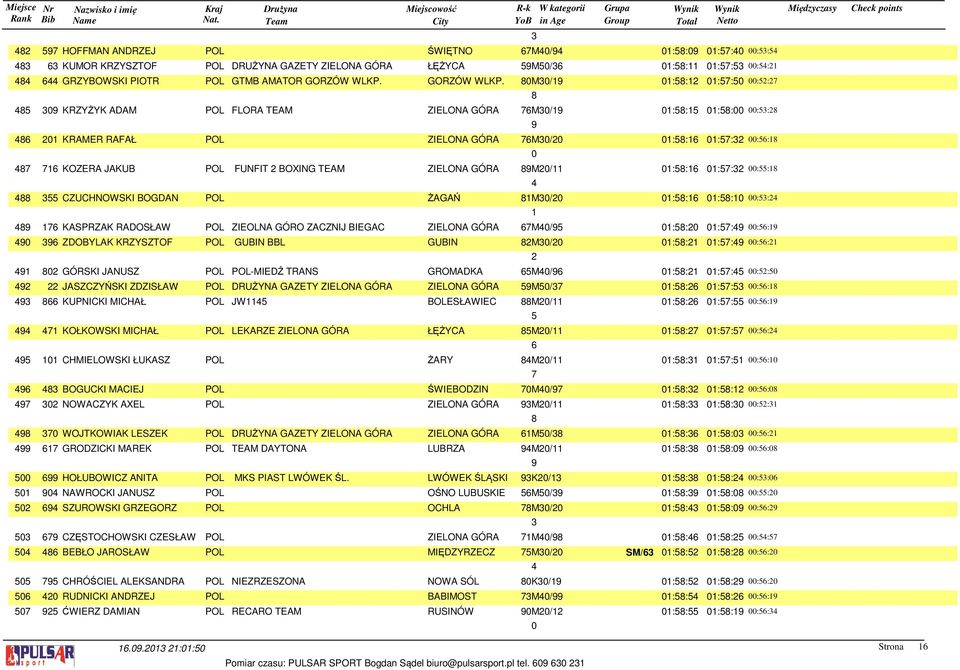
Task: Click LEKARZE ZIELONA GÓRA team
Action: click(290, 331)
